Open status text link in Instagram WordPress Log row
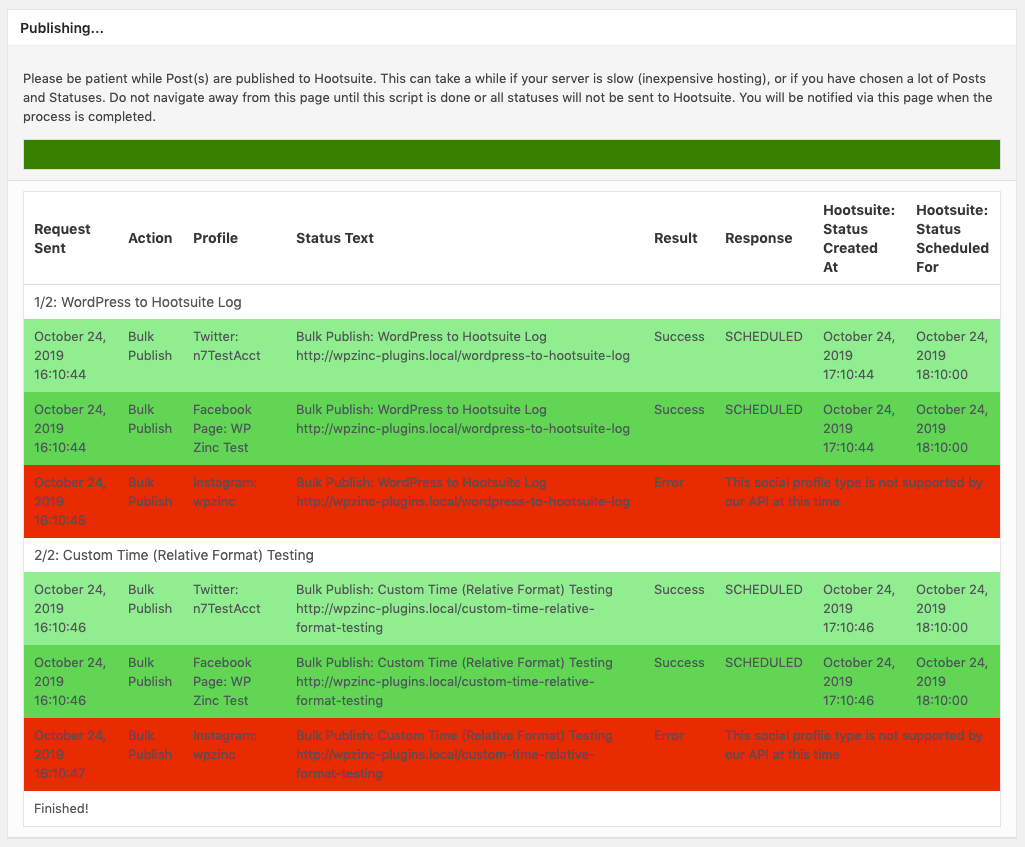The height and width of the screenshot is (847, 1025). click(x=463, y=502)
